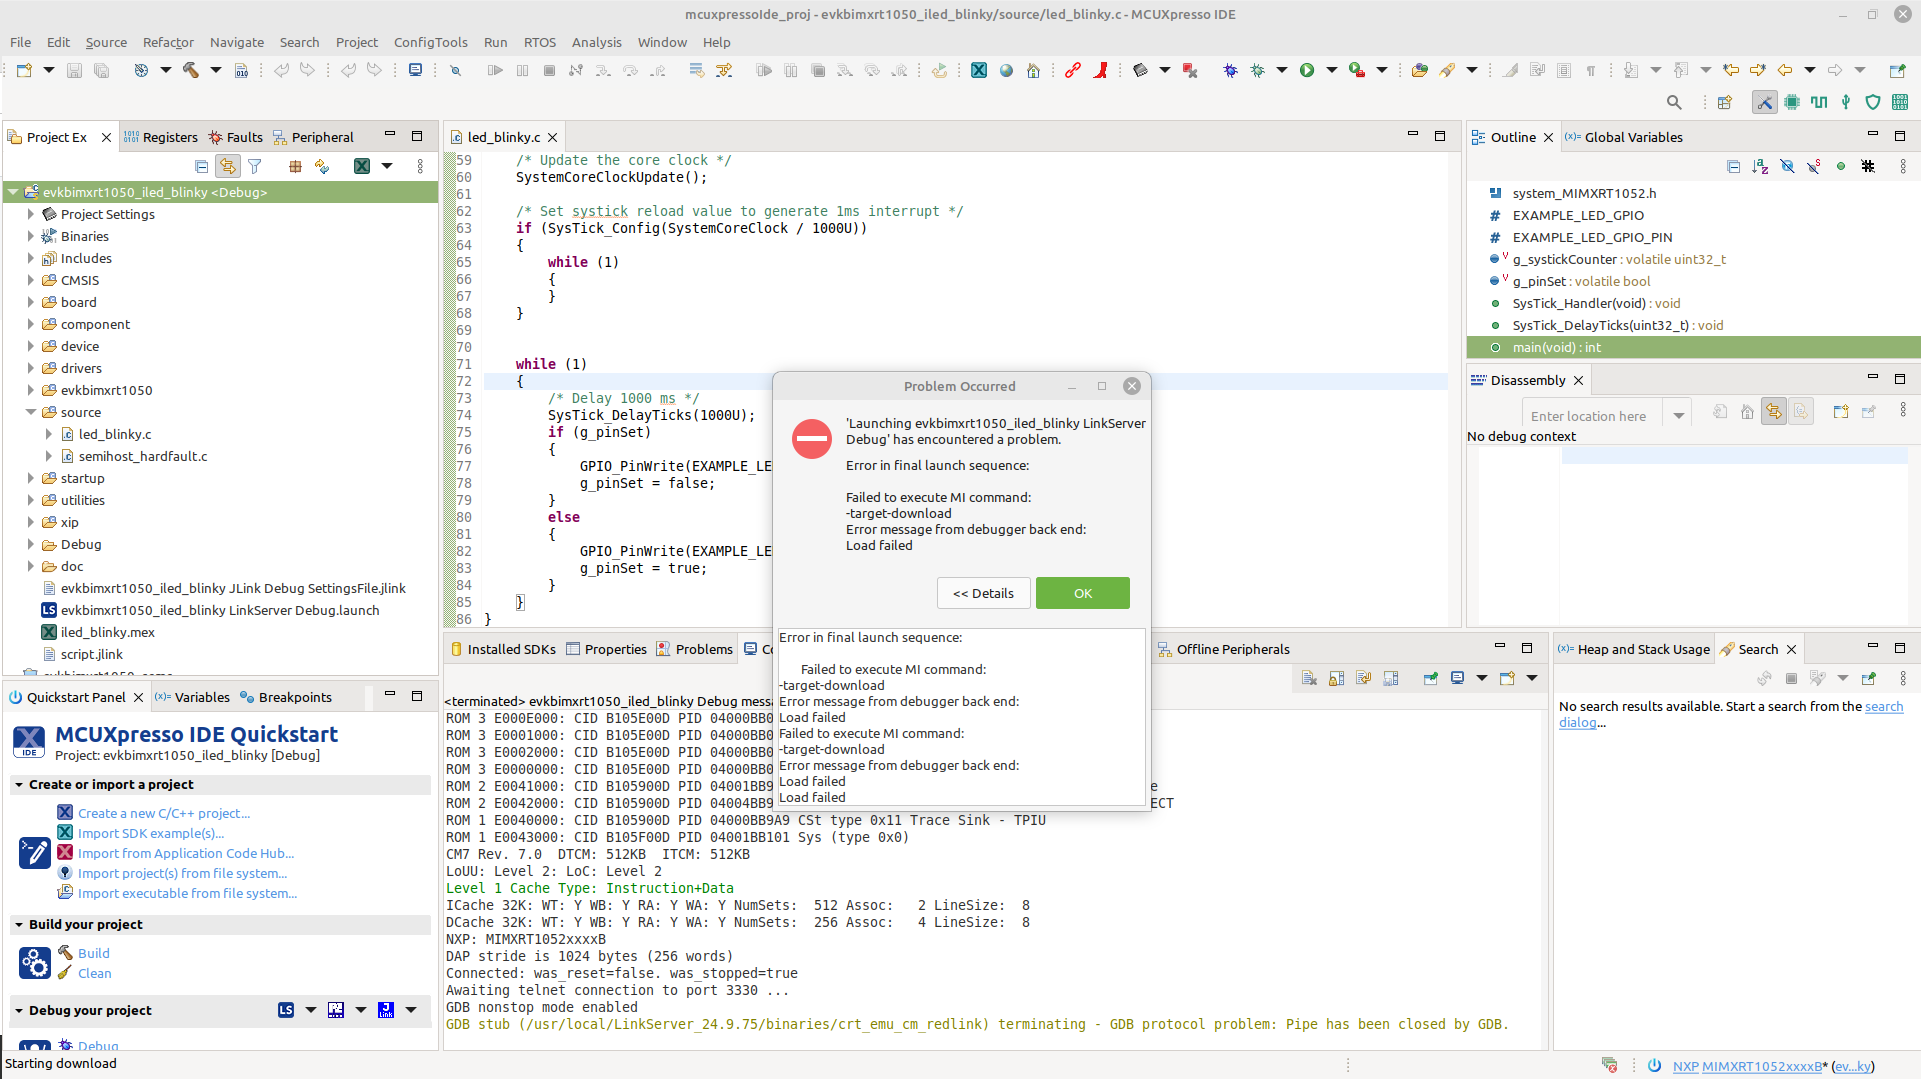Pin the Console view

click(x=1430, y=678)
